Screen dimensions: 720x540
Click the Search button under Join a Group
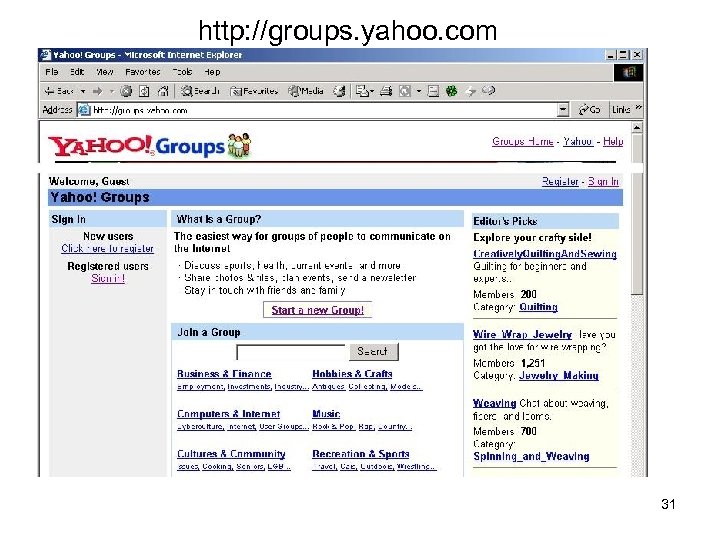(x=374, y=352)
